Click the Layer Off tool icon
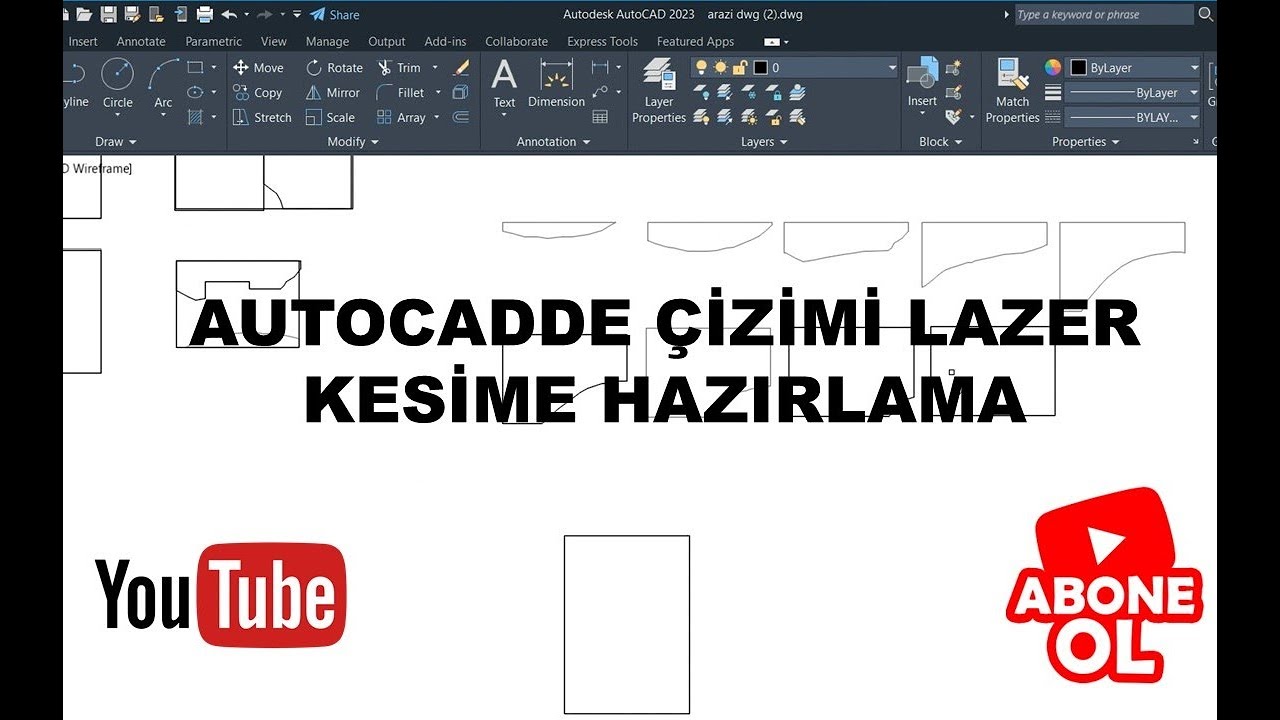Viewport: 1280px width, 720px height. click(x=701, y=92)
